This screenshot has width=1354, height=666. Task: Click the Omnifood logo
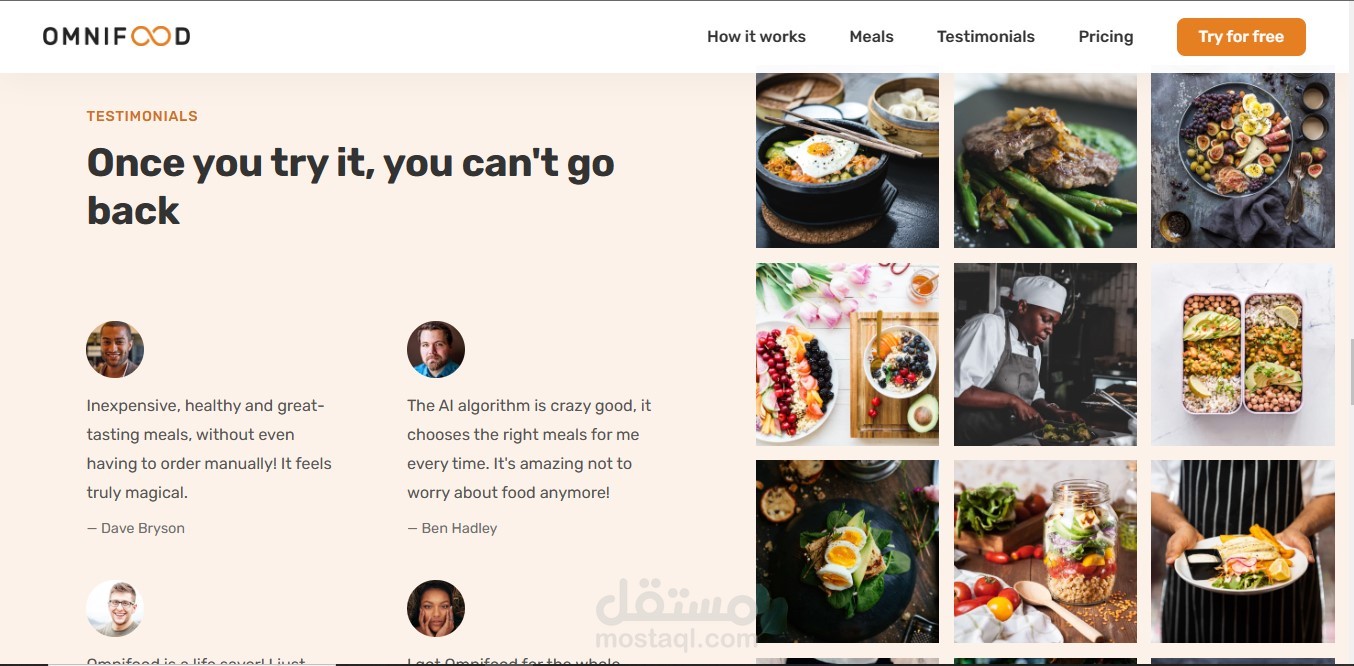point(116,37)
